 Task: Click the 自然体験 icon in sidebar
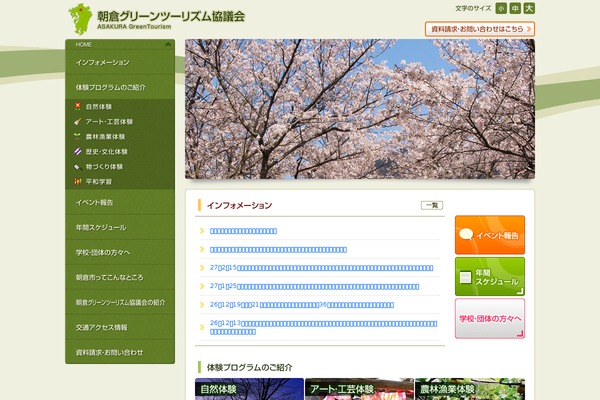tap(77, 106)
